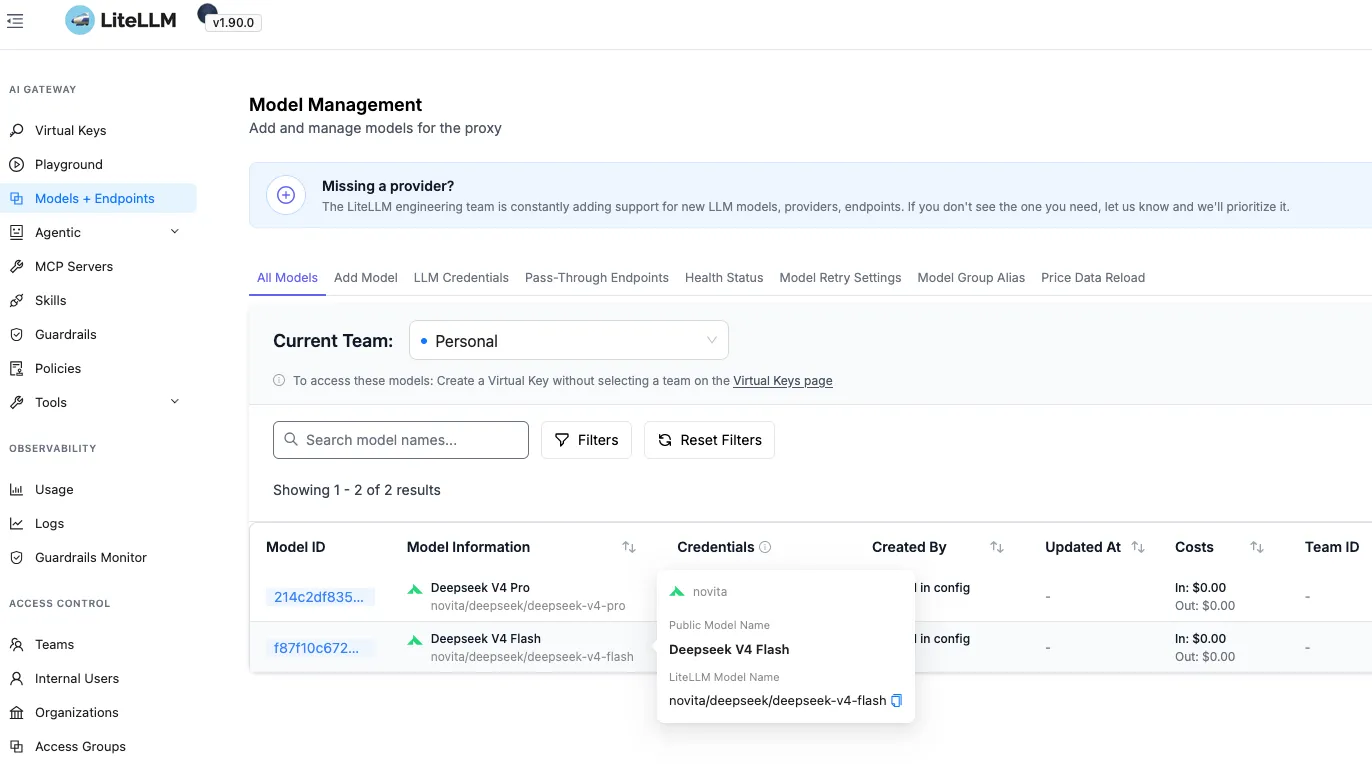Screen dimensions: 1372x768
Task: Open Virtual Keys page in sidebar
Action: [70, 130]
